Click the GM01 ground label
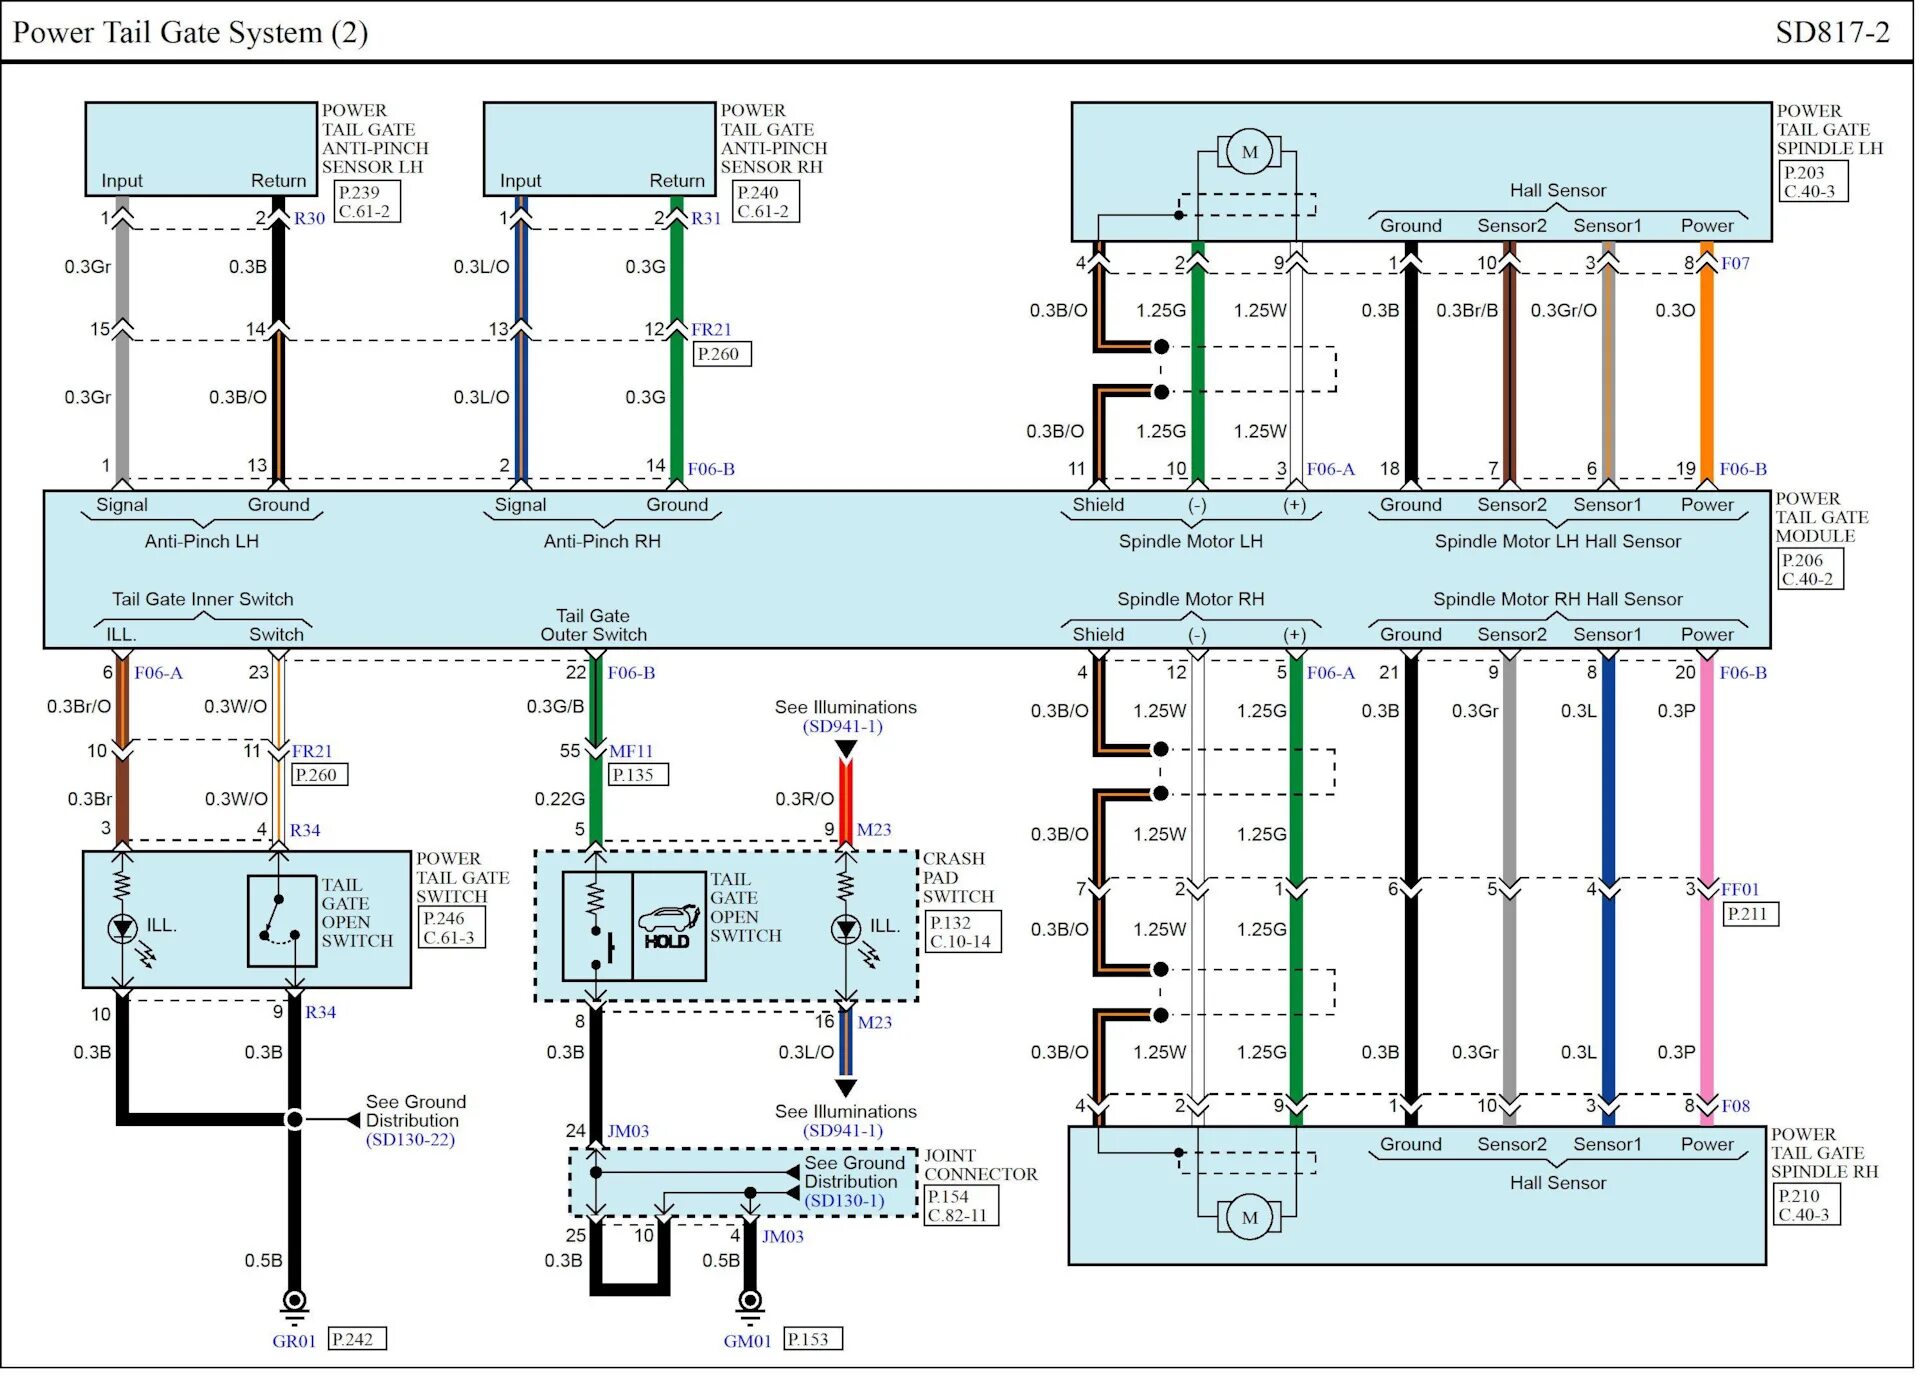 coord(748,1341)
